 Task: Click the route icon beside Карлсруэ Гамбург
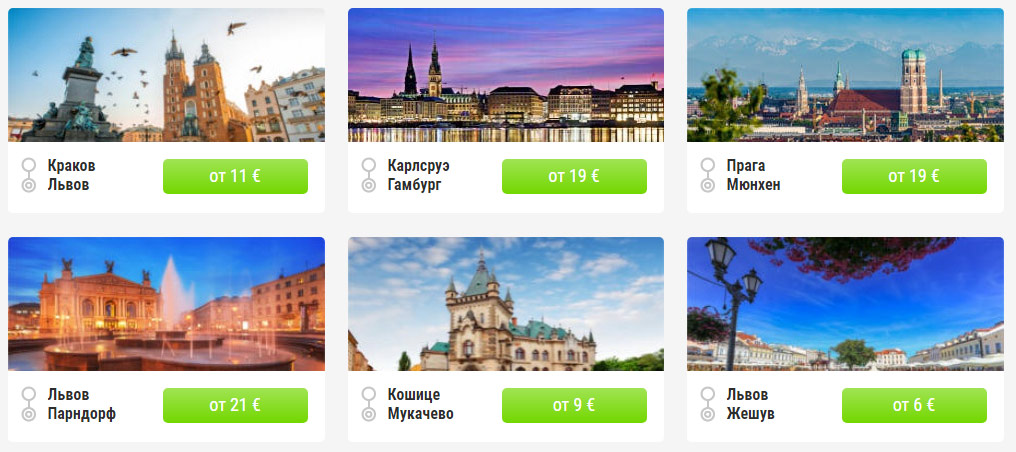click(x=368, y=175)
